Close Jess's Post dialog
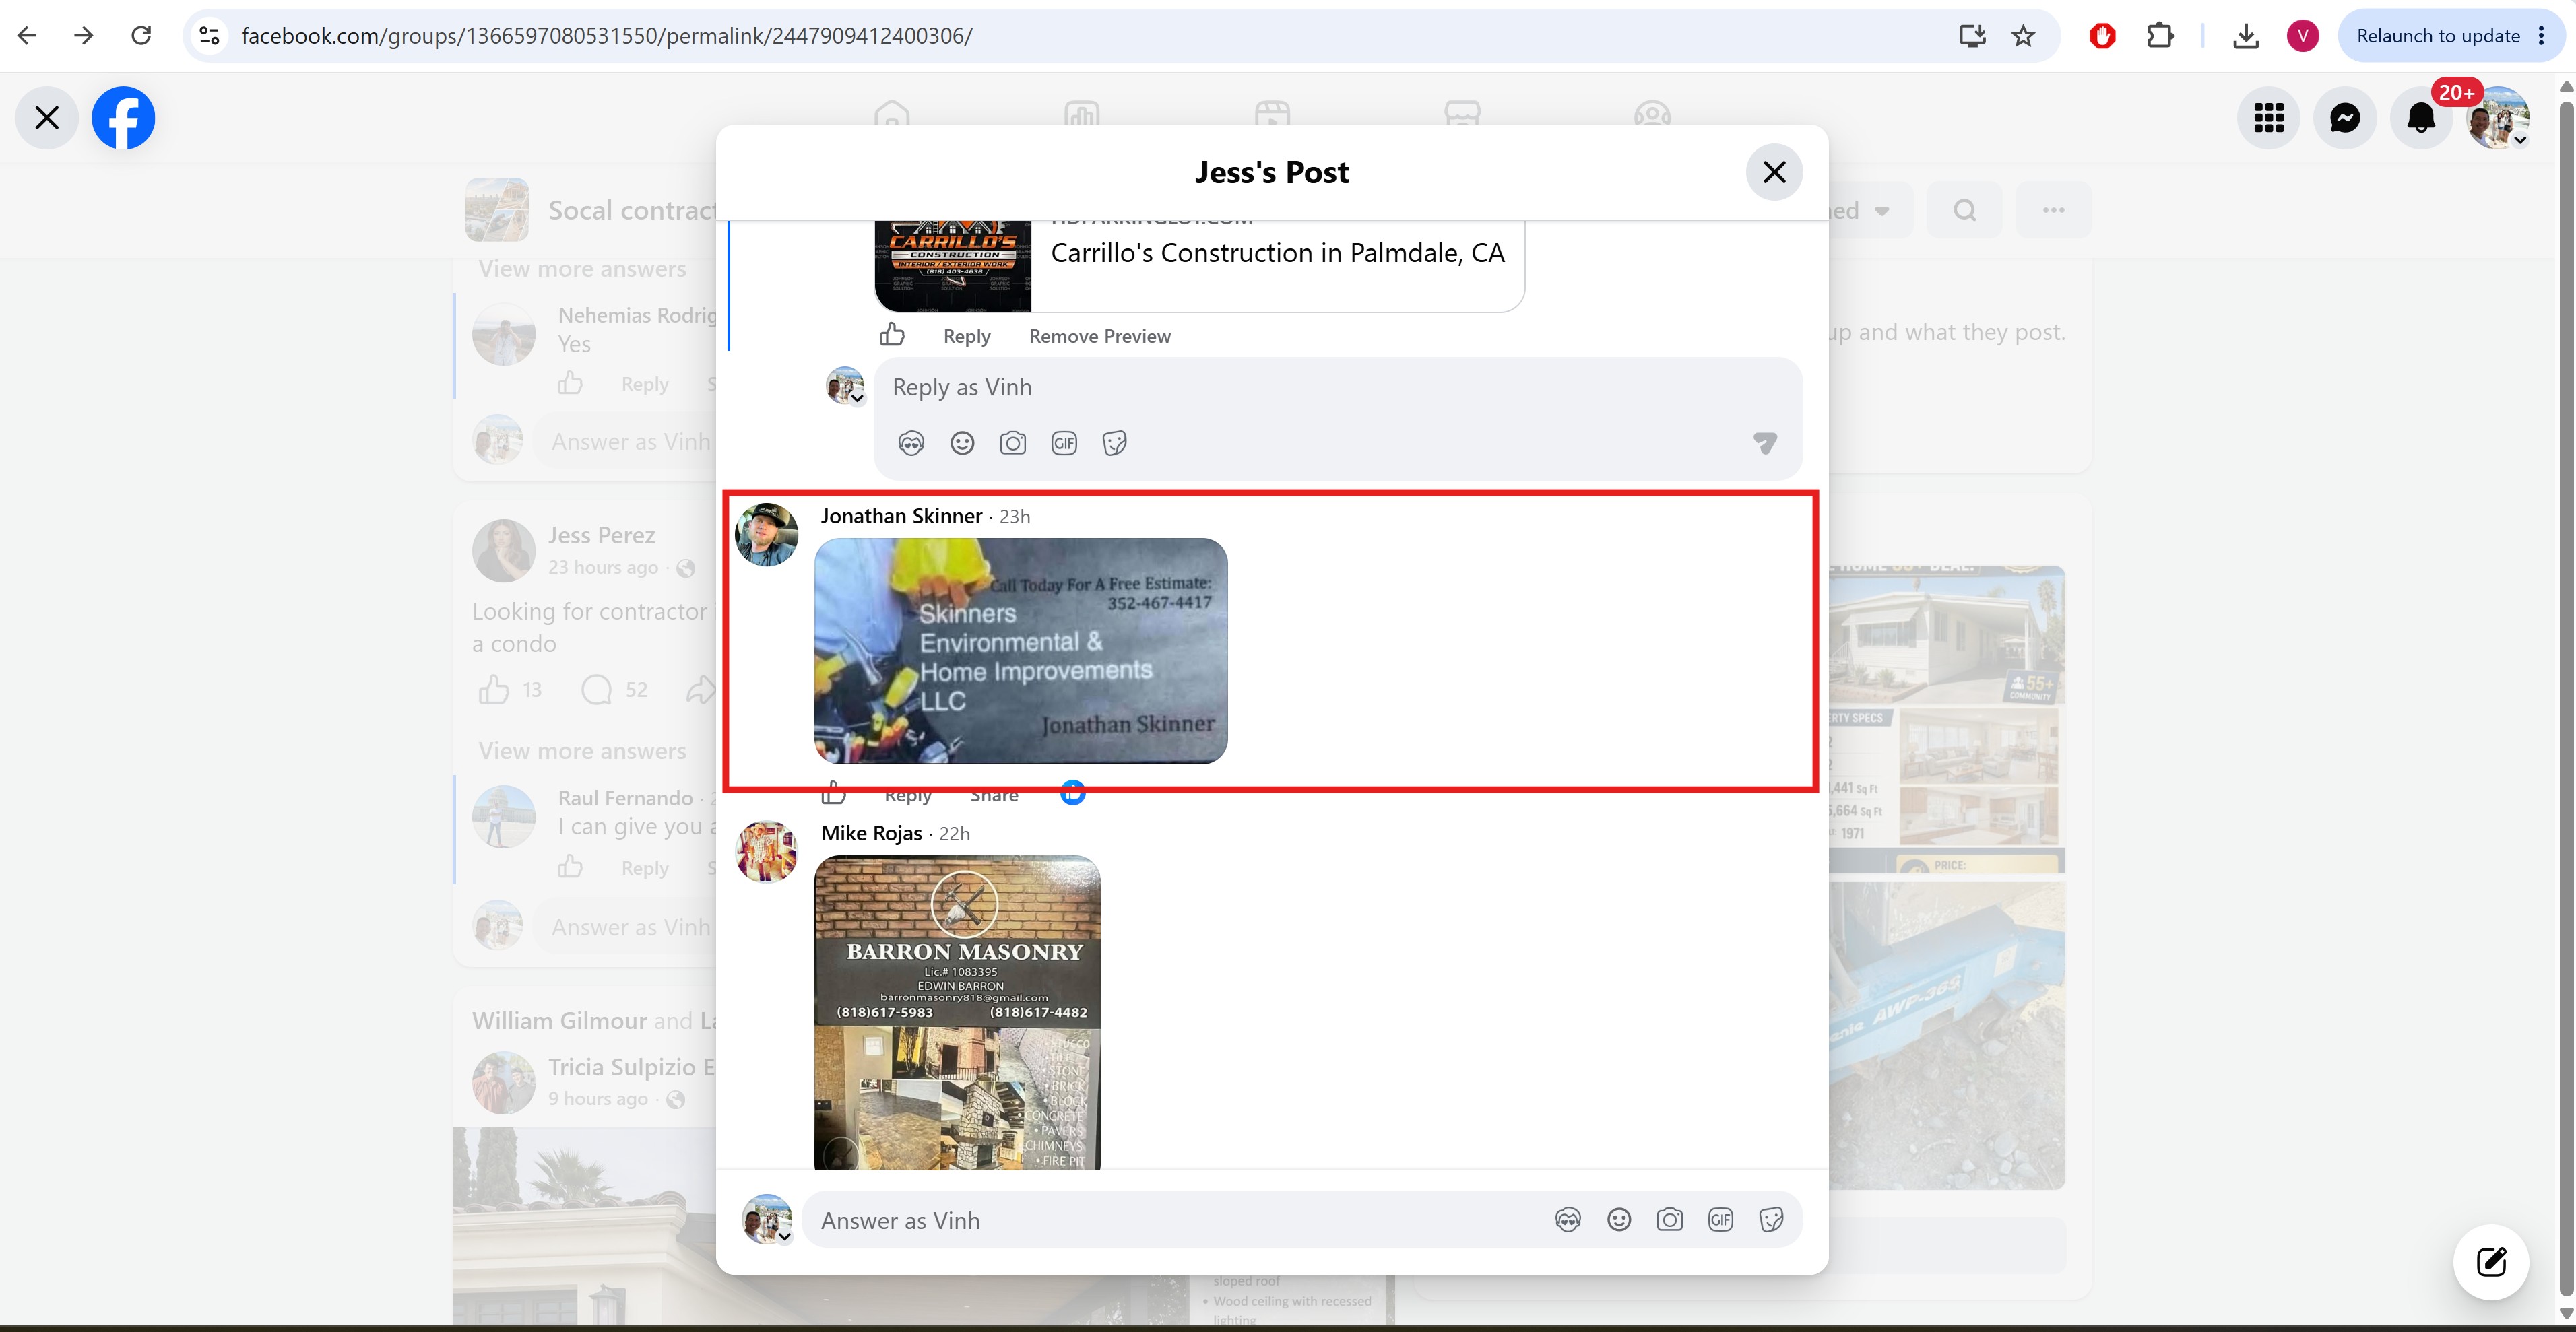 pos(1774,172)
